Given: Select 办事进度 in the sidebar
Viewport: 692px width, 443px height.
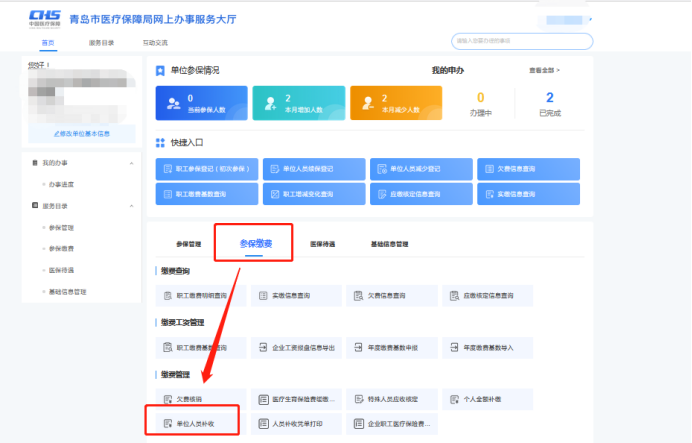Looking at the screenshot, I should (62, 184).
